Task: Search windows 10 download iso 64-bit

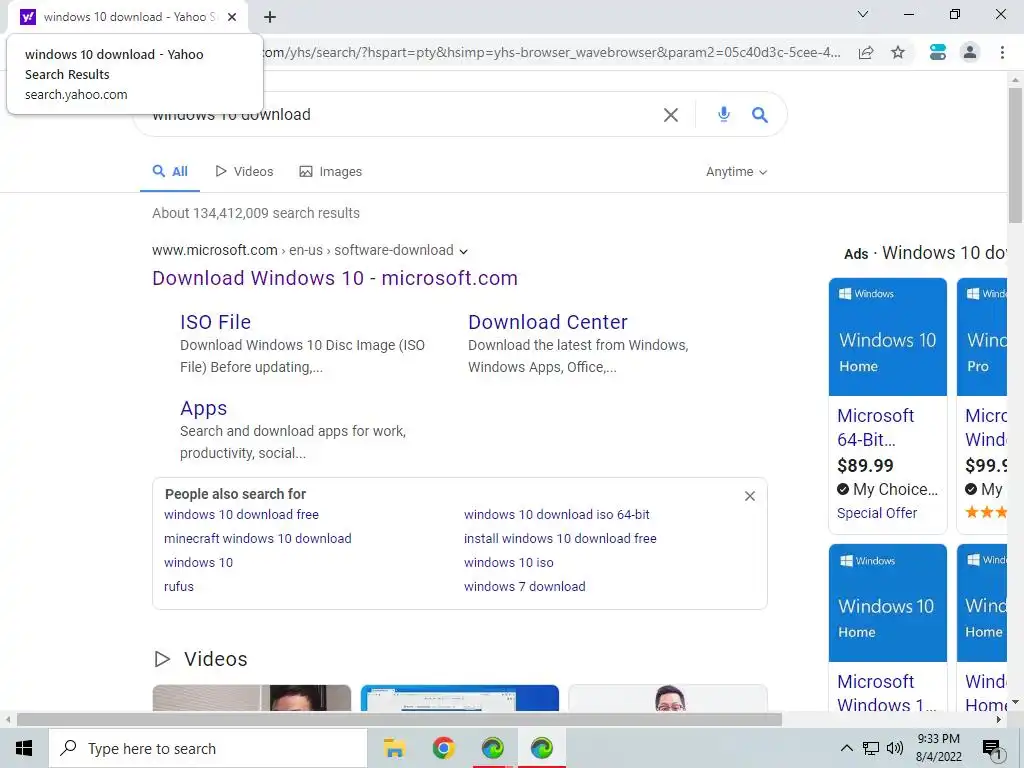Action: click(x=557, y=515)
